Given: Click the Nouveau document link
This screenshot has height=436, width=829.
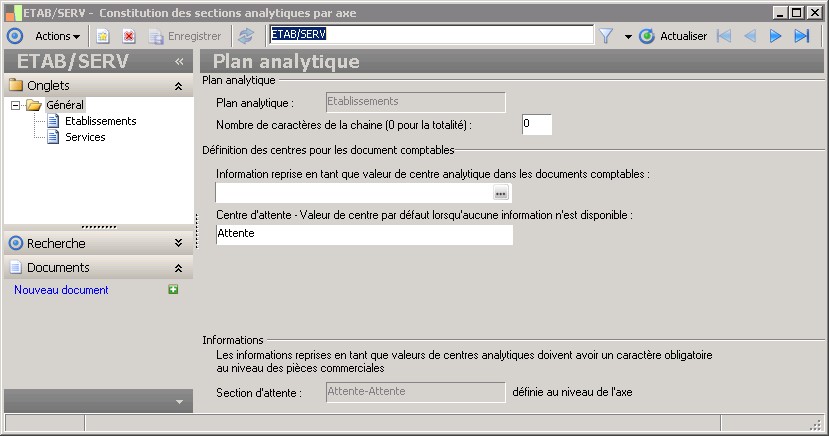Looking at the screenshot, I should 61,290.
